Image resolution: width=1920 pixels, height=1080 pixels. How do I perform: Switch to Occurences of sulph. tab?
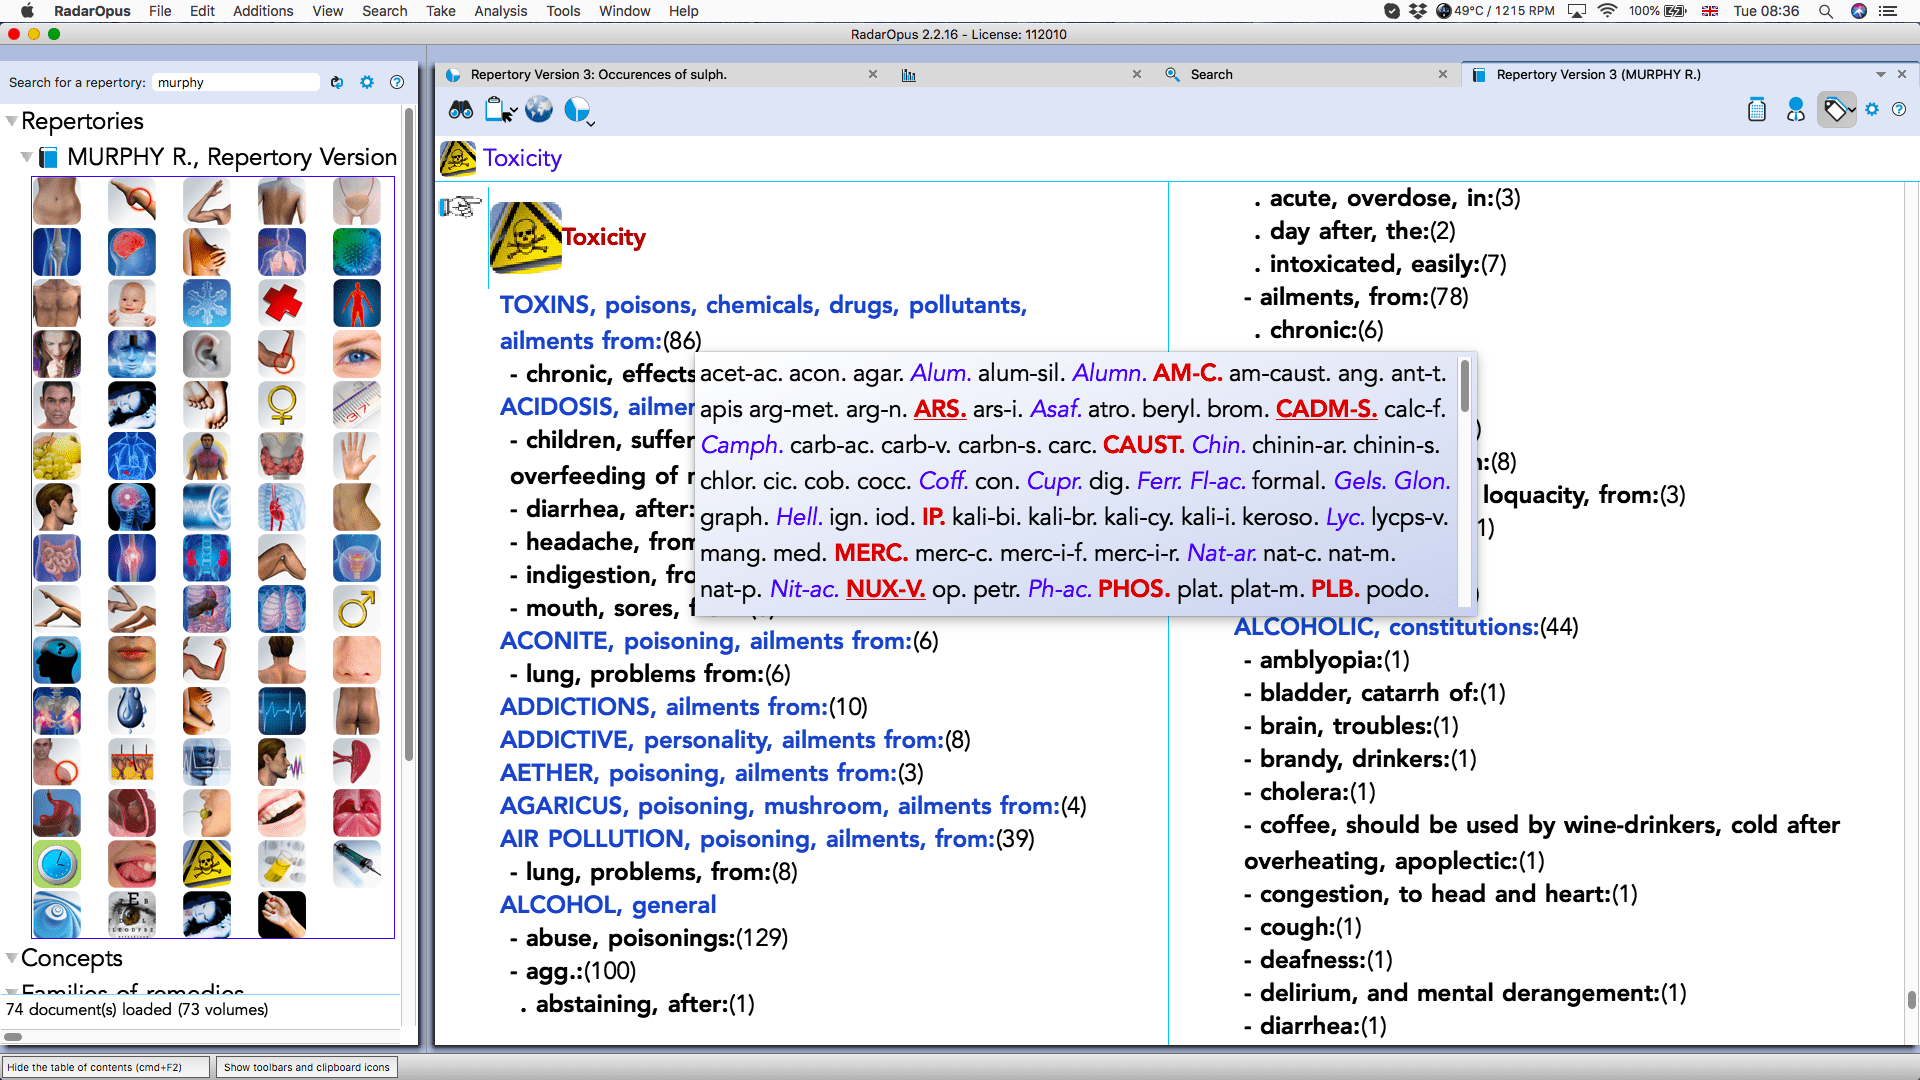[598, 74]
